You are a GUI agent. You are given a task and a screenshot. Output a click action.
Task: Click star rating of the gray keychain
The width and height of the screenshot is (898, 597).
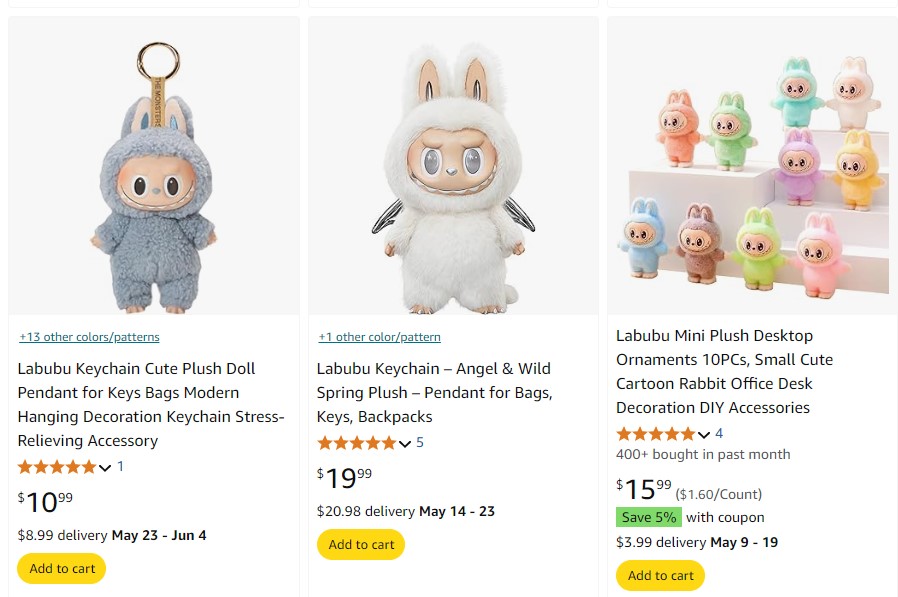(56, 467)
